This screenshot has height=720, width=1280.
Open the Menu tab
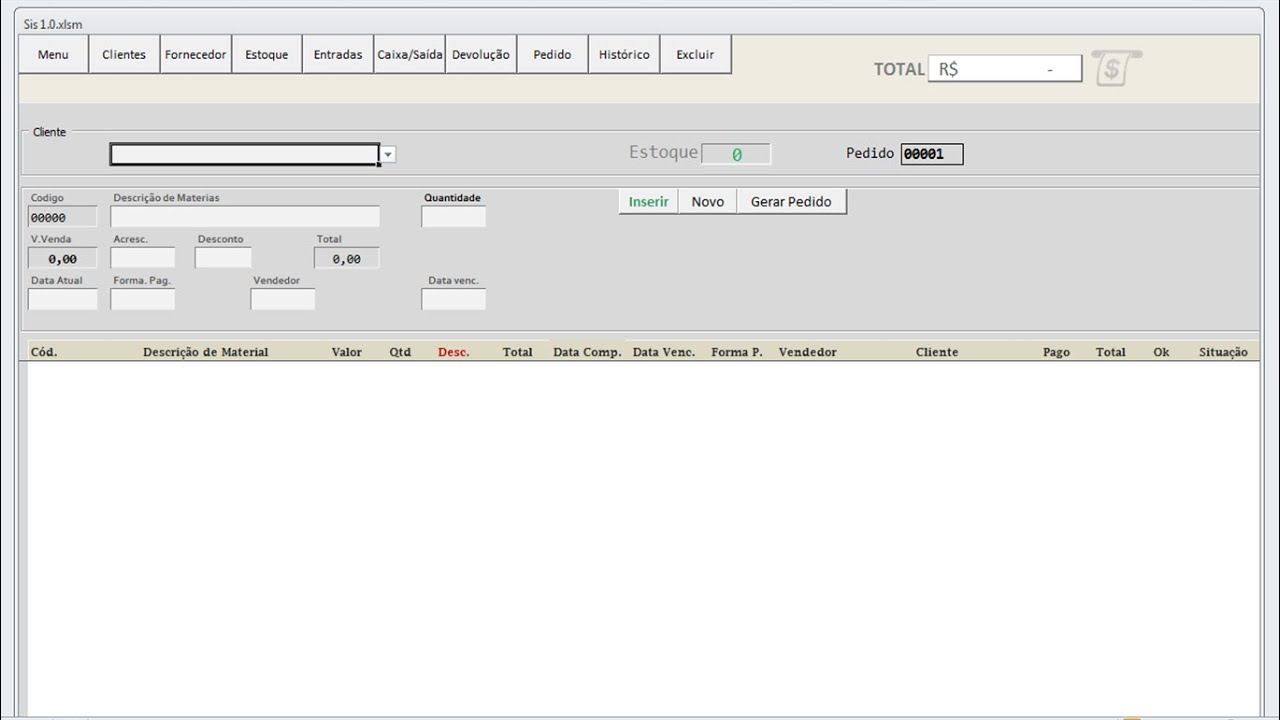pyautogui.click(x=53, y=55)
